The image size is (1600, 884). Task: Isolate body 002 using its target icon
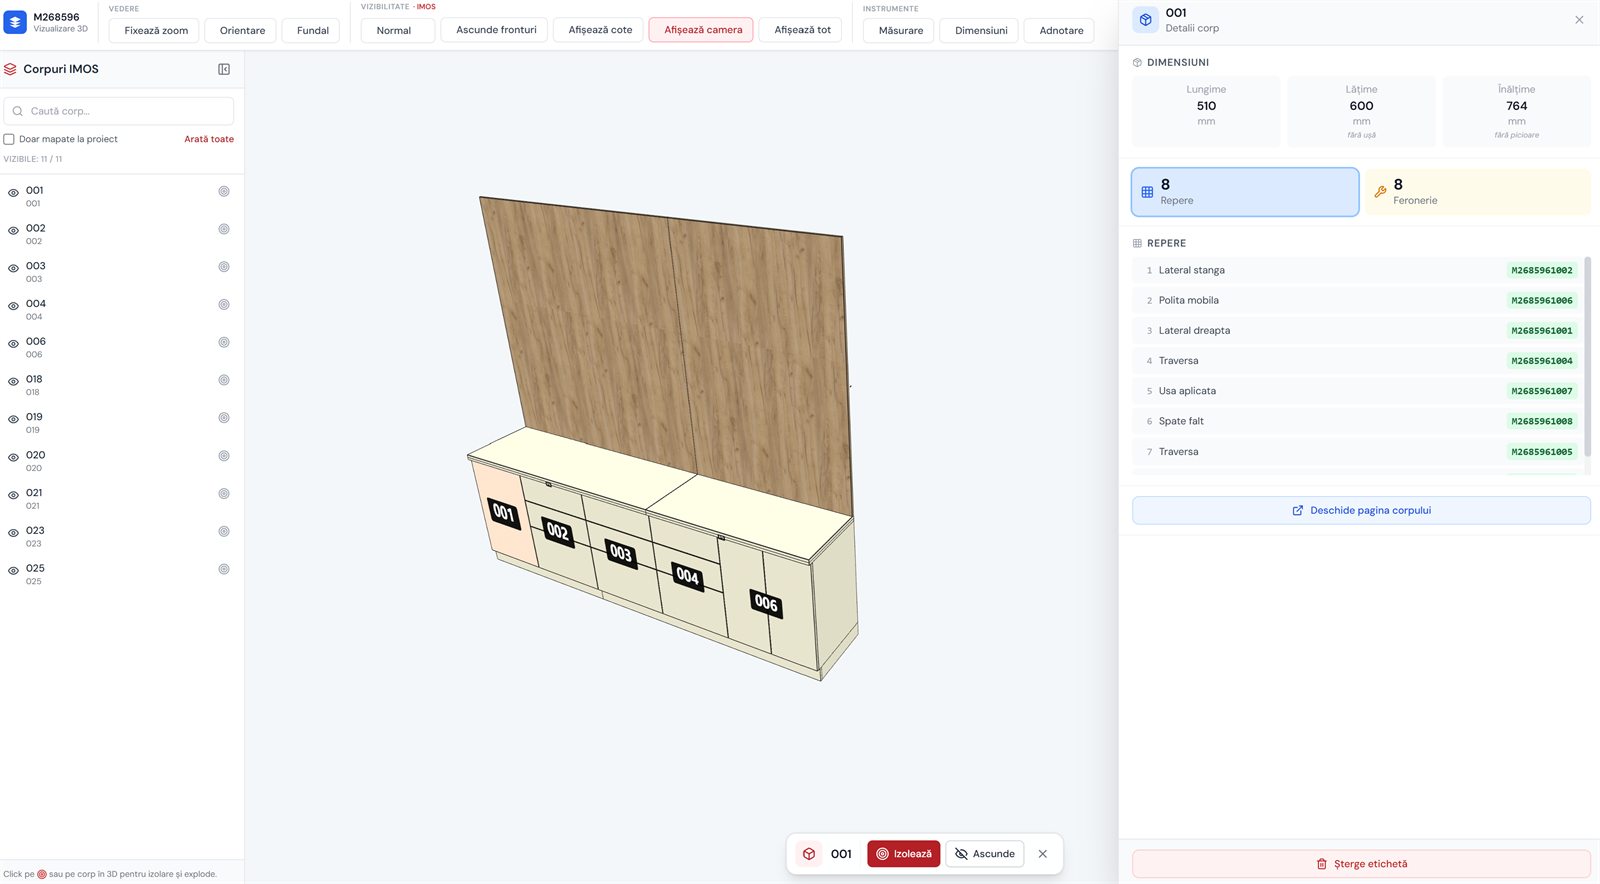224,229
